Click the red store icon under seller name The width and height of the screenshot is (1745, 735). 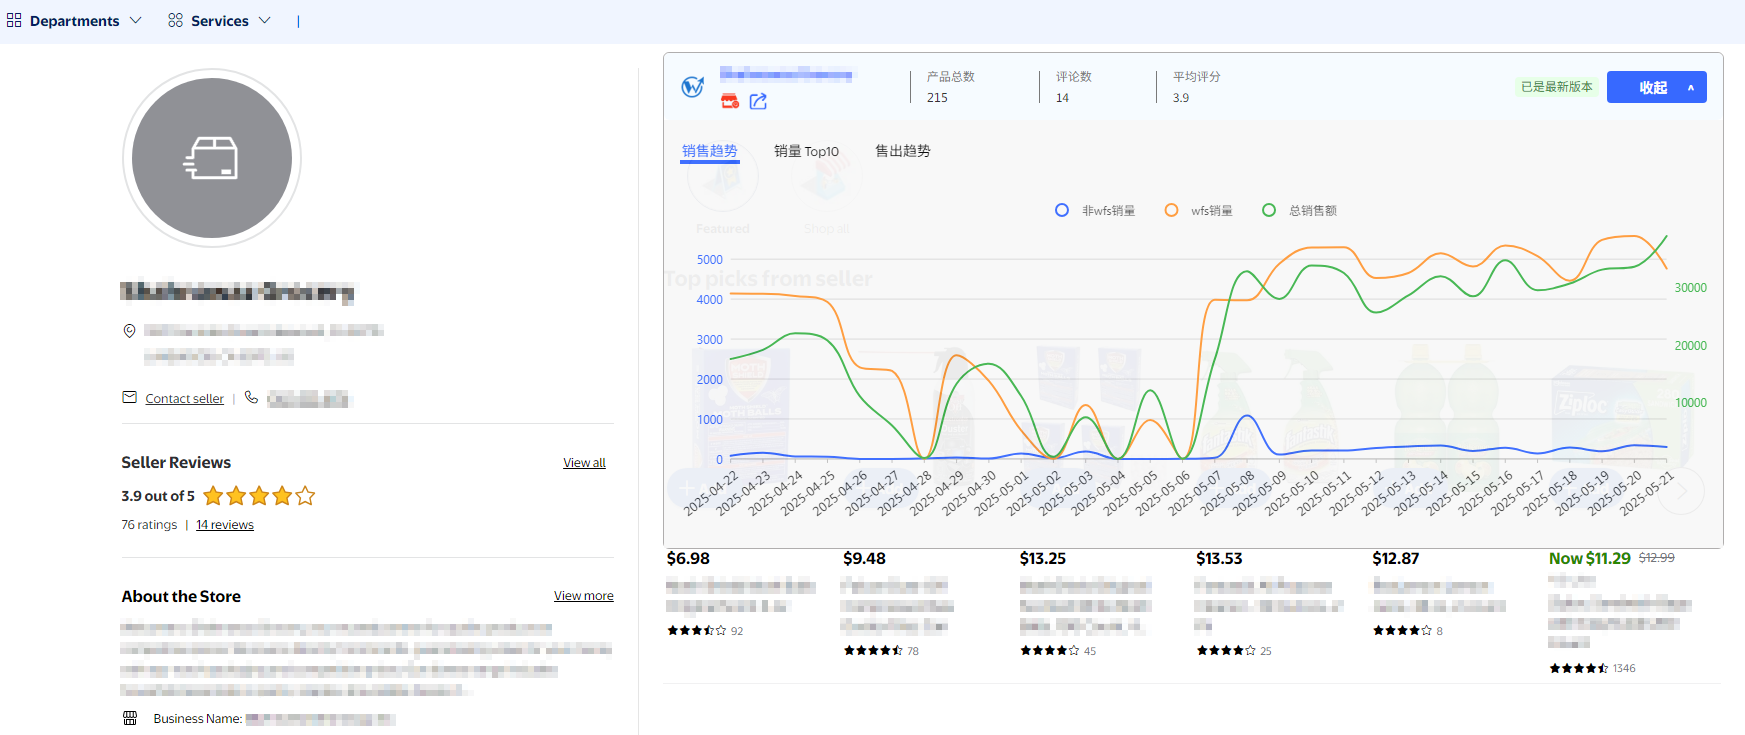730,101
